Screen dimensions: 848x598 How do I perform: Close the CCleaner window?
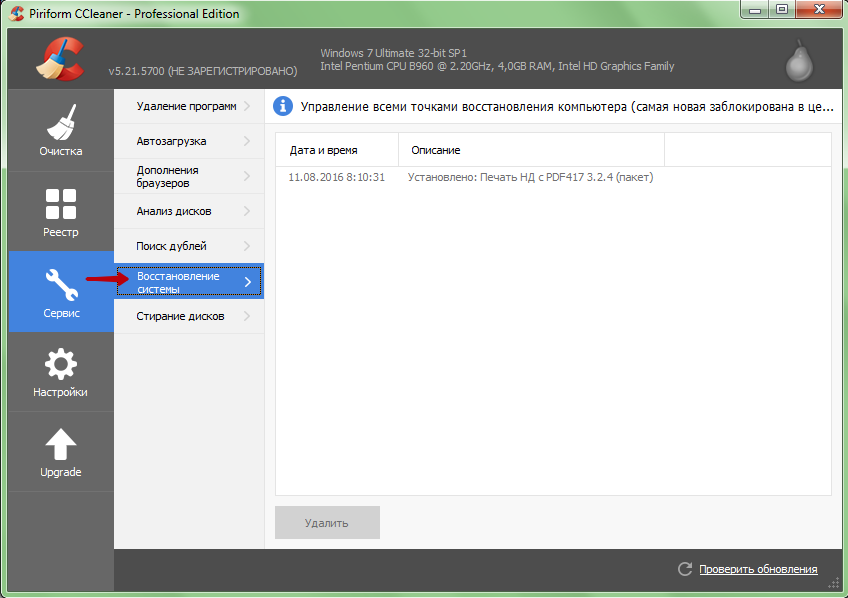click(819, 10)
